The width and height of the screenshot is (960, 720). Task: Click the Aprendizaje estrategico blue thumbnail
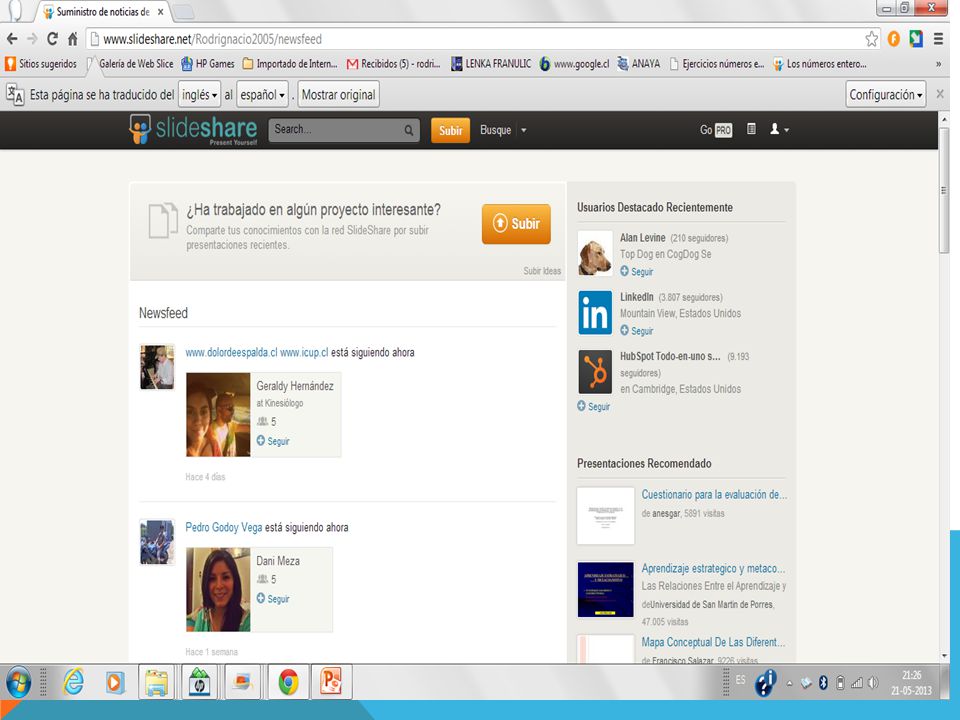click(x=606, y=590)
